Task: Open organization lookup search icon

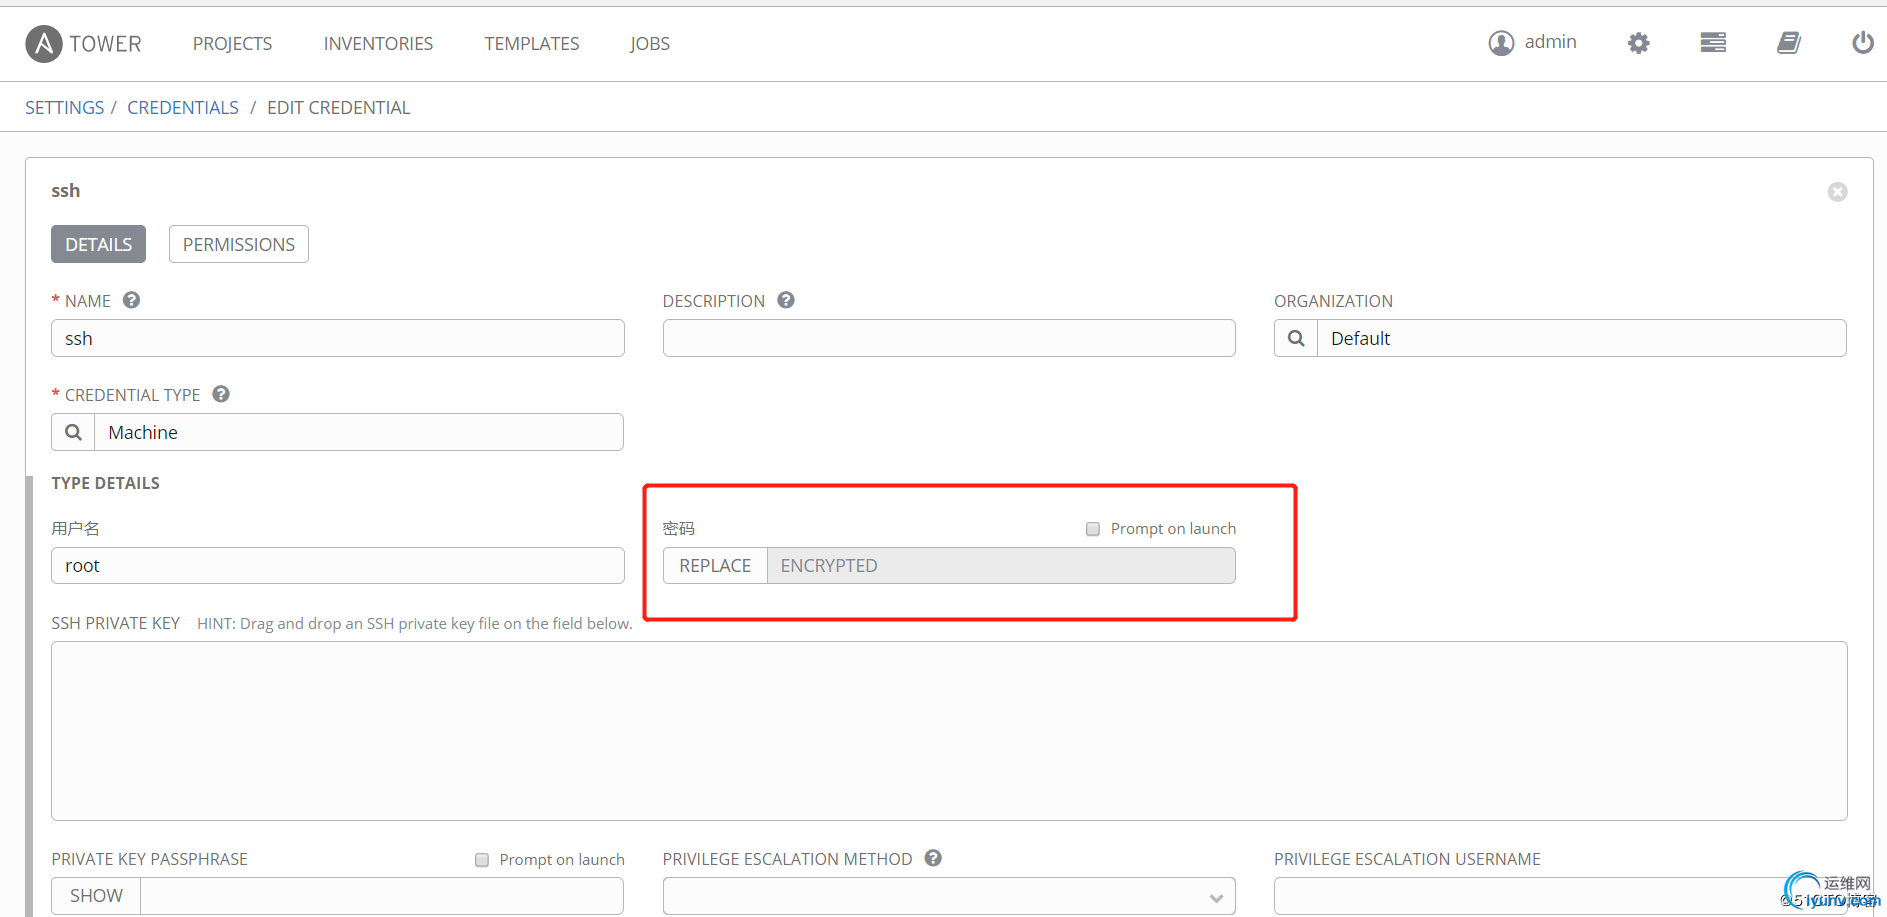Action: click(x=1296, y=338)
